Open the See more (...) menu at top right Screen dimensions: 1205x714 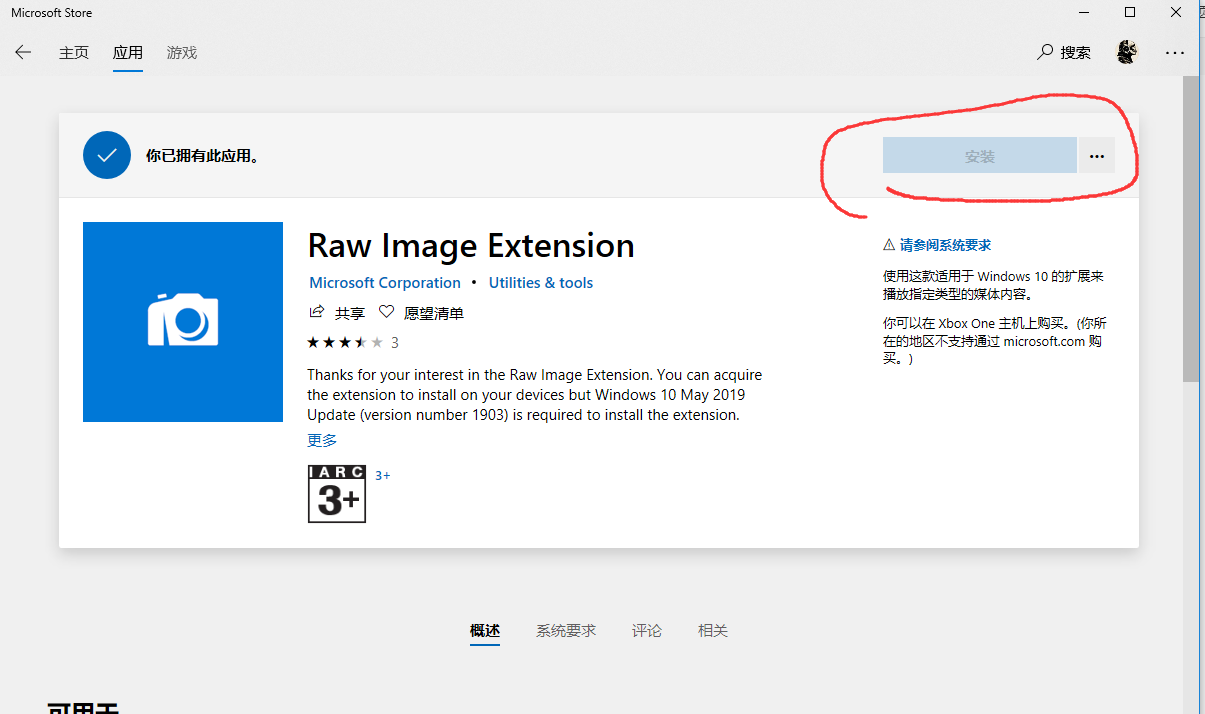(1175, 53)
